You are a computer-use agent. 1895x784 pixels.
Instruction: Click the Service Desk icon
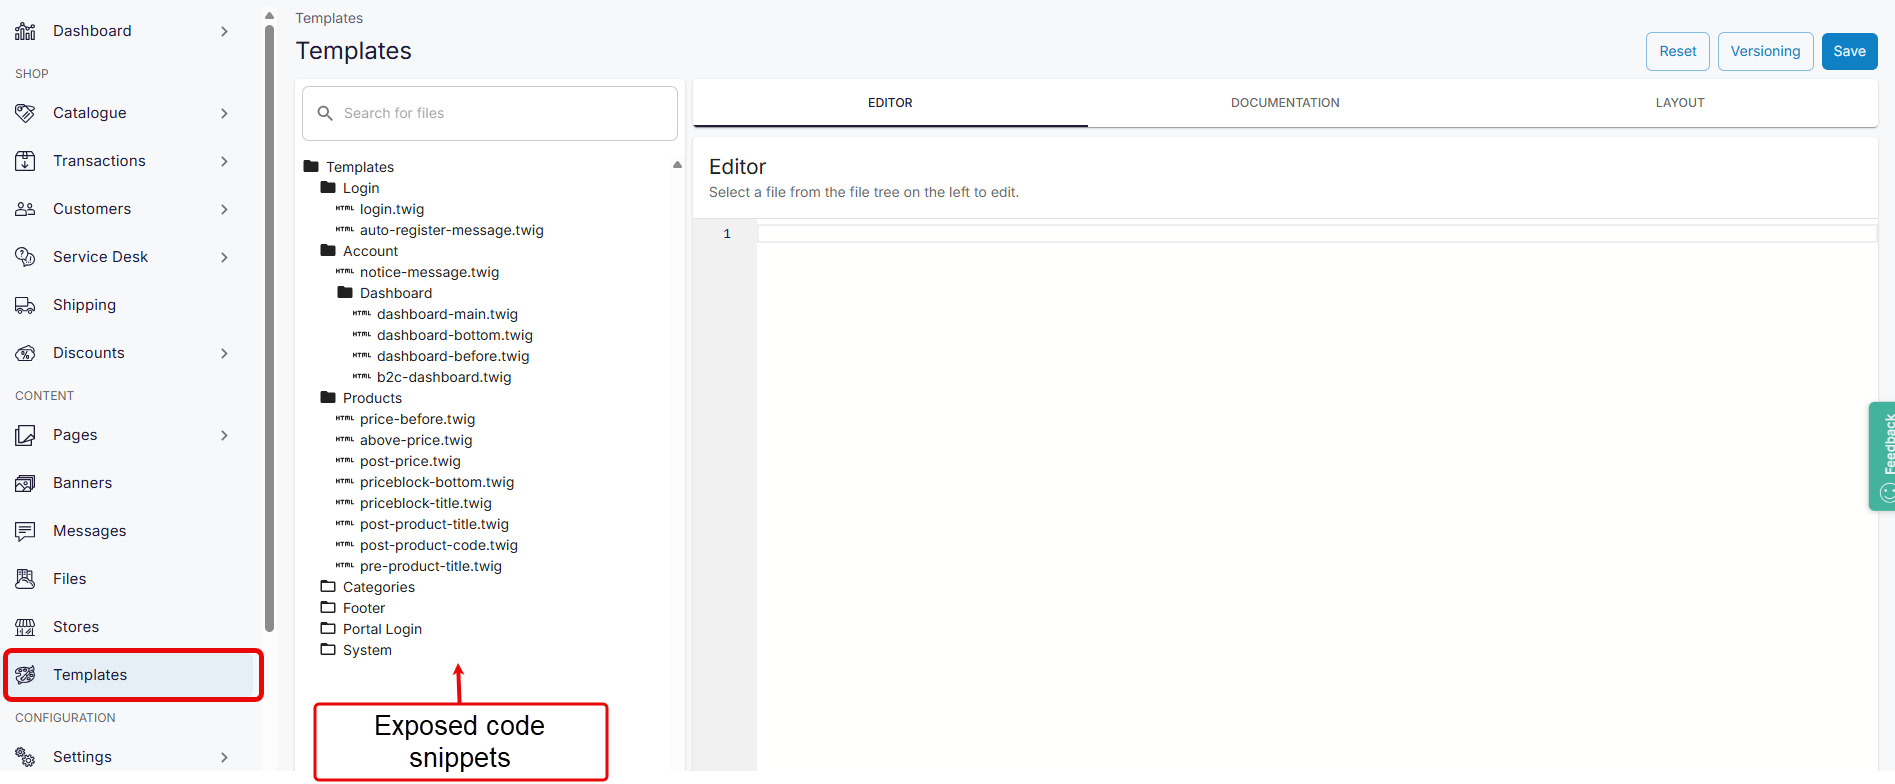click(x=25, y=257)
